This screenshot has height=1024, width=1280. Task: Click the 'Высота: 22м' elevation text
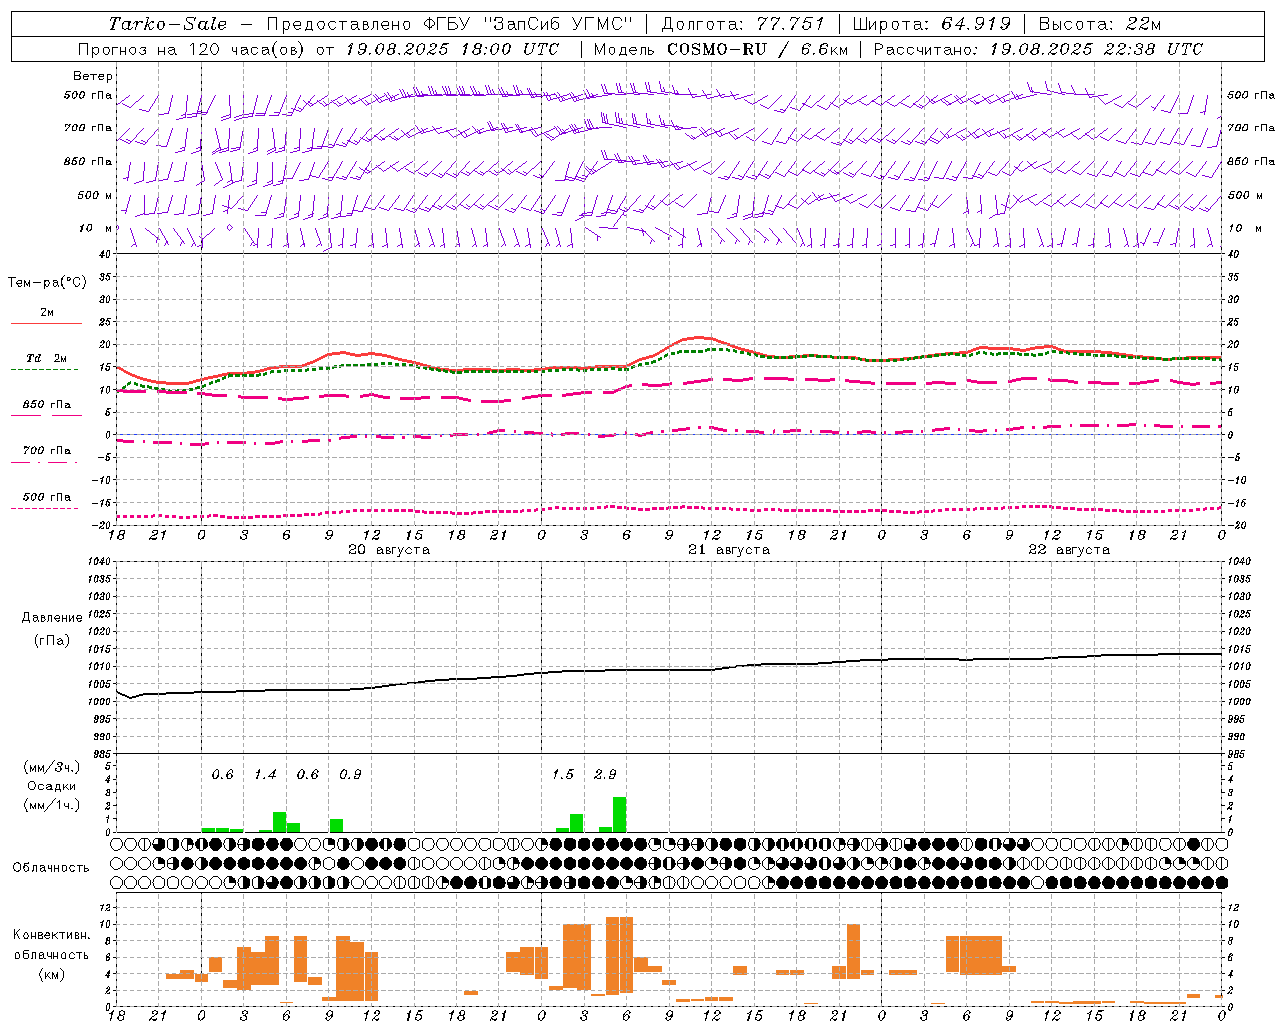pos(1100,24)
